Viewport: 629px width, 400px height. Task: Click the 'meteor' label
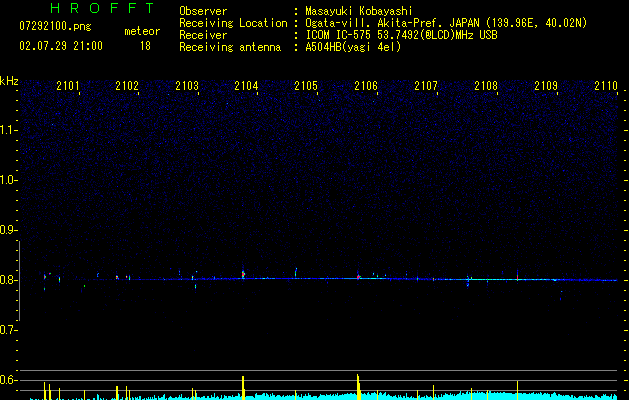tap(142, 31)
